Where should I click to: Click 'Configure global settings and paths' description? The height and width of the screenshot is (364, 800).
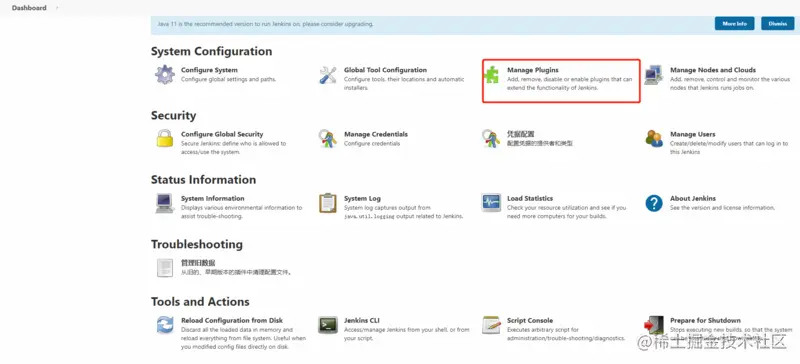pyautogui.click(x=229, y=80)
